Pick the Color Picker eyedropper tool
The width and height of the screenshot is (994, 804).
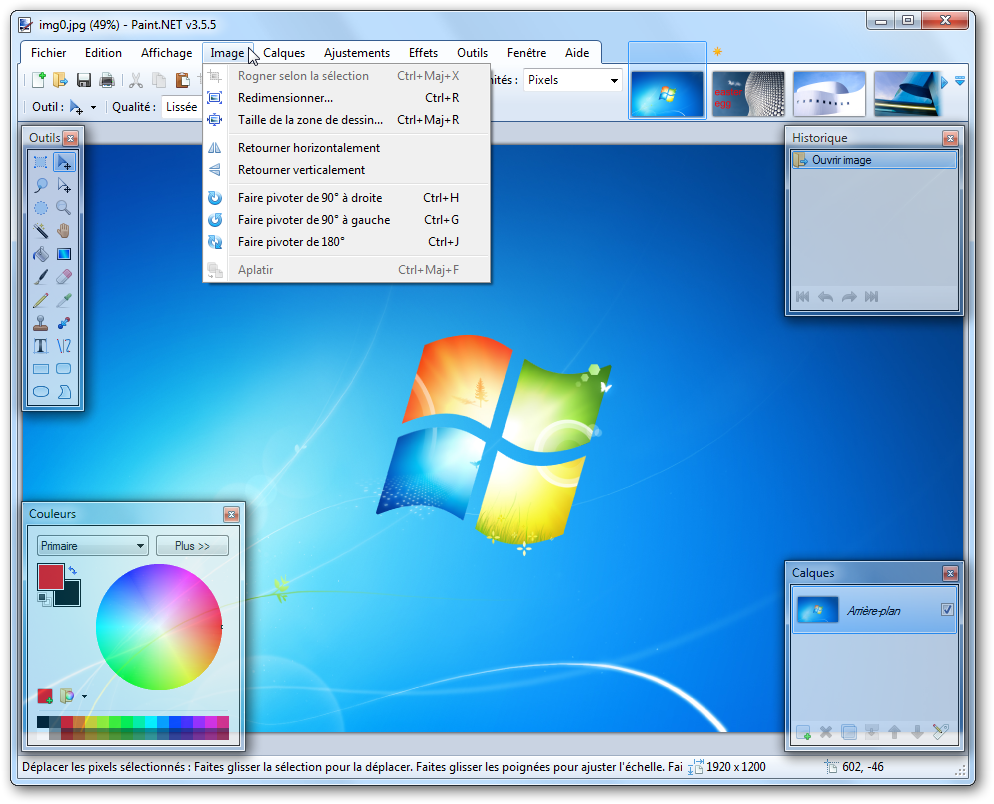click(x=64, y=300)
